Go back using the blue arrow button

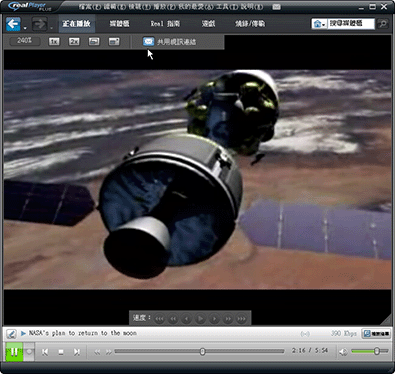(13, 24)
